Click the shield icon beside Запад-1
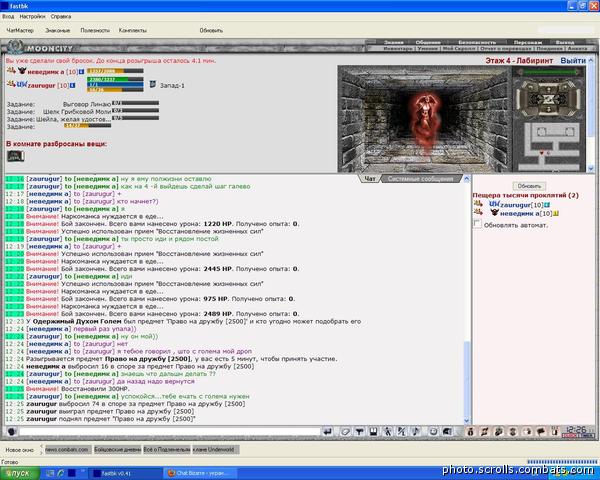 coord(153,85)
